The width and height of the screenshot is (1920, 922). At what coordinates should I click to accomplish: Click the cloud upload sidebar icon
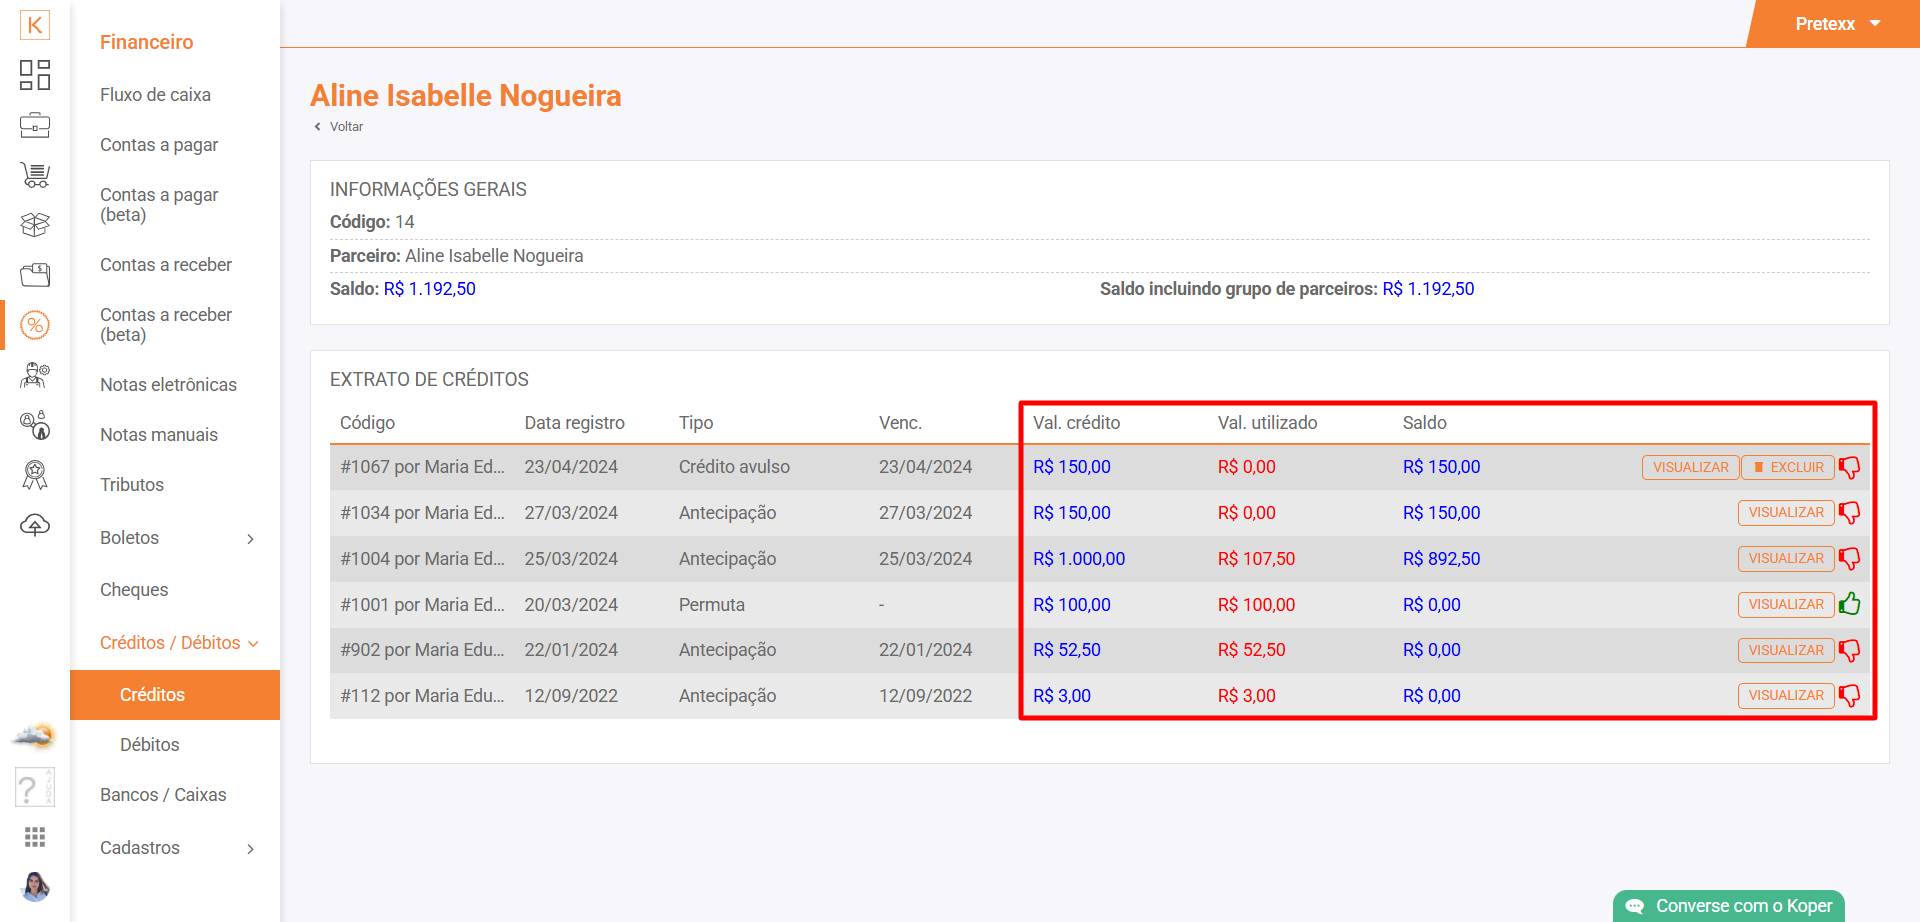tap(35, 525)
